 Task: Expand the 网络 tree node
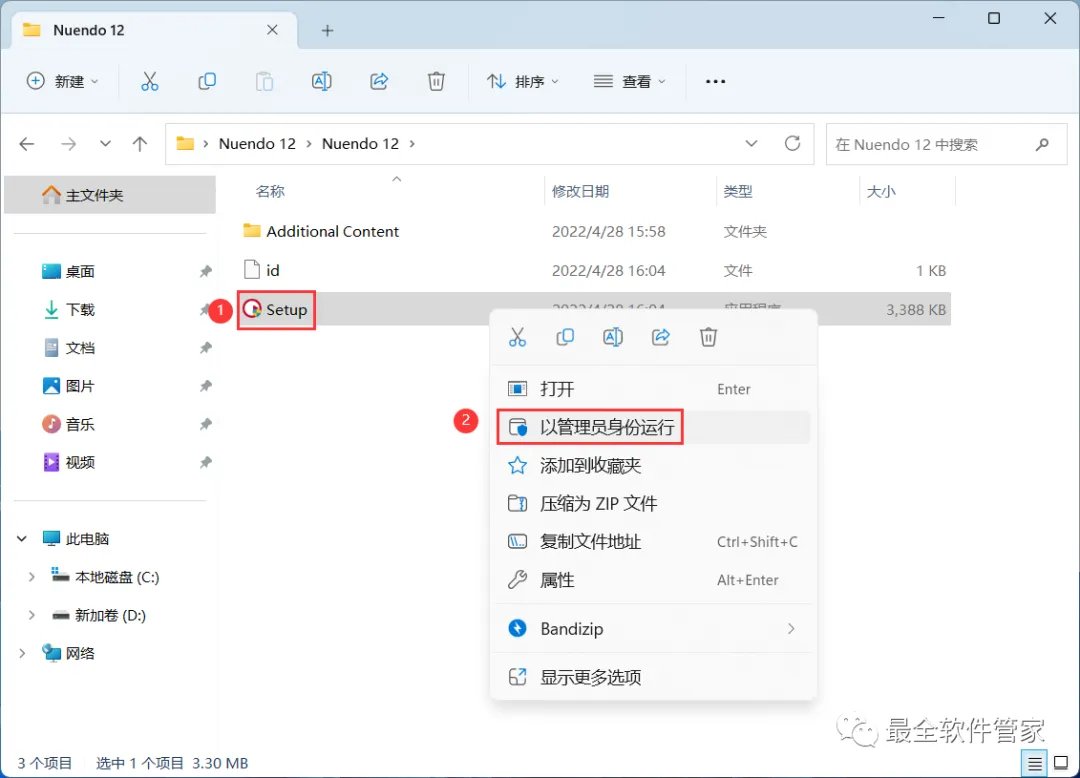[22, 653]
